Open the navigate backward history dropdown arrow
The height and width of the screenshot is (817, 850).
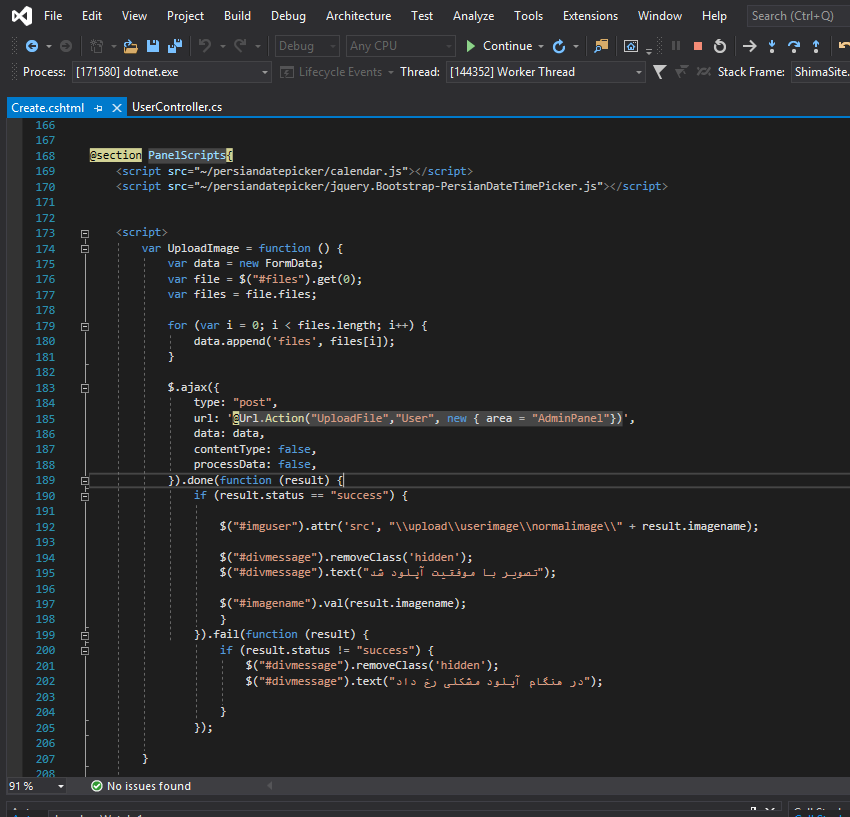coord(49,47)
